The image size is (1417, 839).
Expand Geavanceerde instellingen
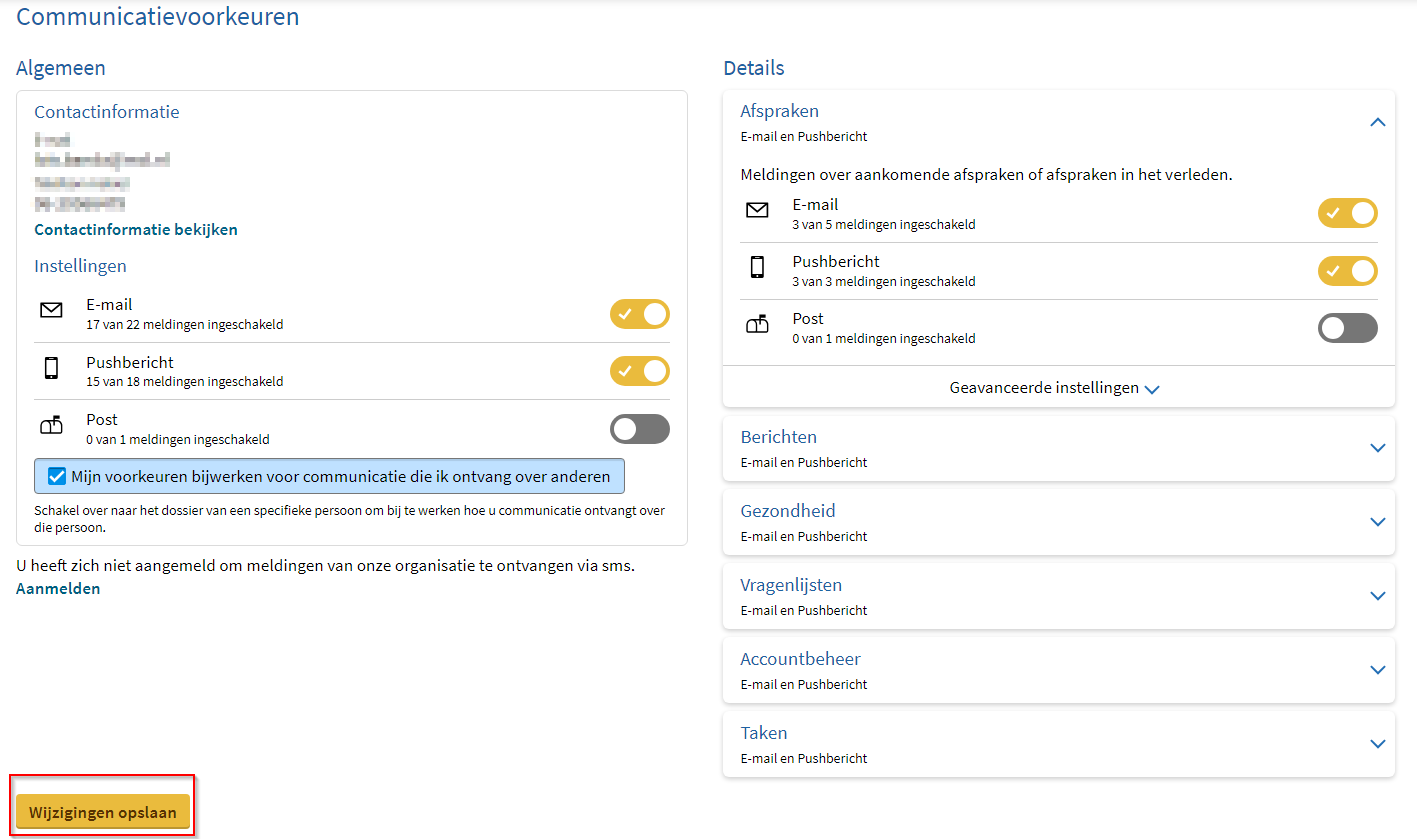point(1054,388)
